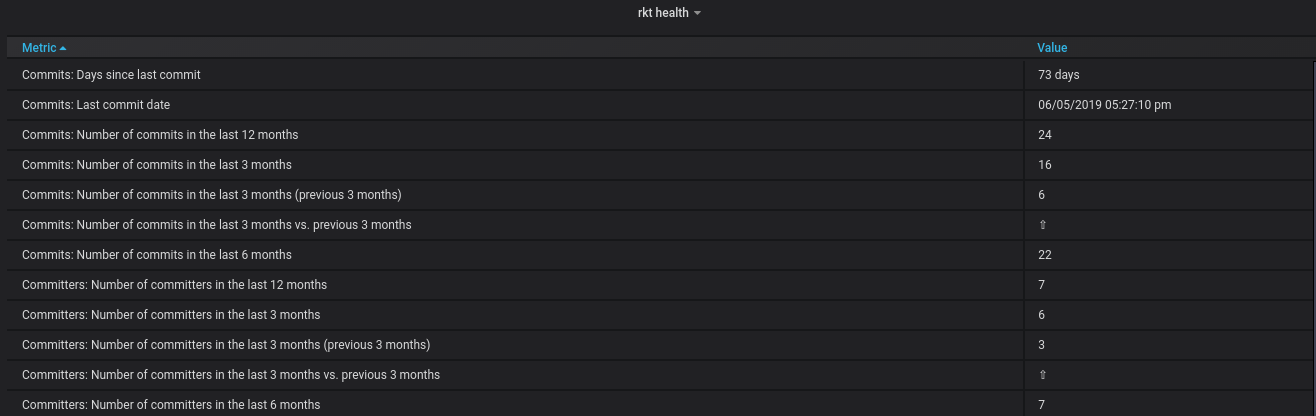Image resolution: width=1316 pixels, height=416 pixels.
Task: Click the ascending sort arrow beside Metric
Action: (x=63, y=48)
